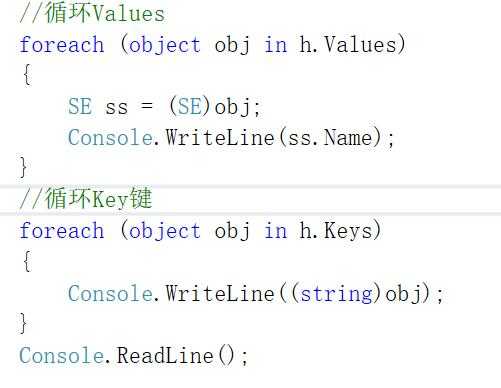Click the Console.ReadLine statement
Image resolution: width=501 pixels, height=388 pixels.
point(133,356)
